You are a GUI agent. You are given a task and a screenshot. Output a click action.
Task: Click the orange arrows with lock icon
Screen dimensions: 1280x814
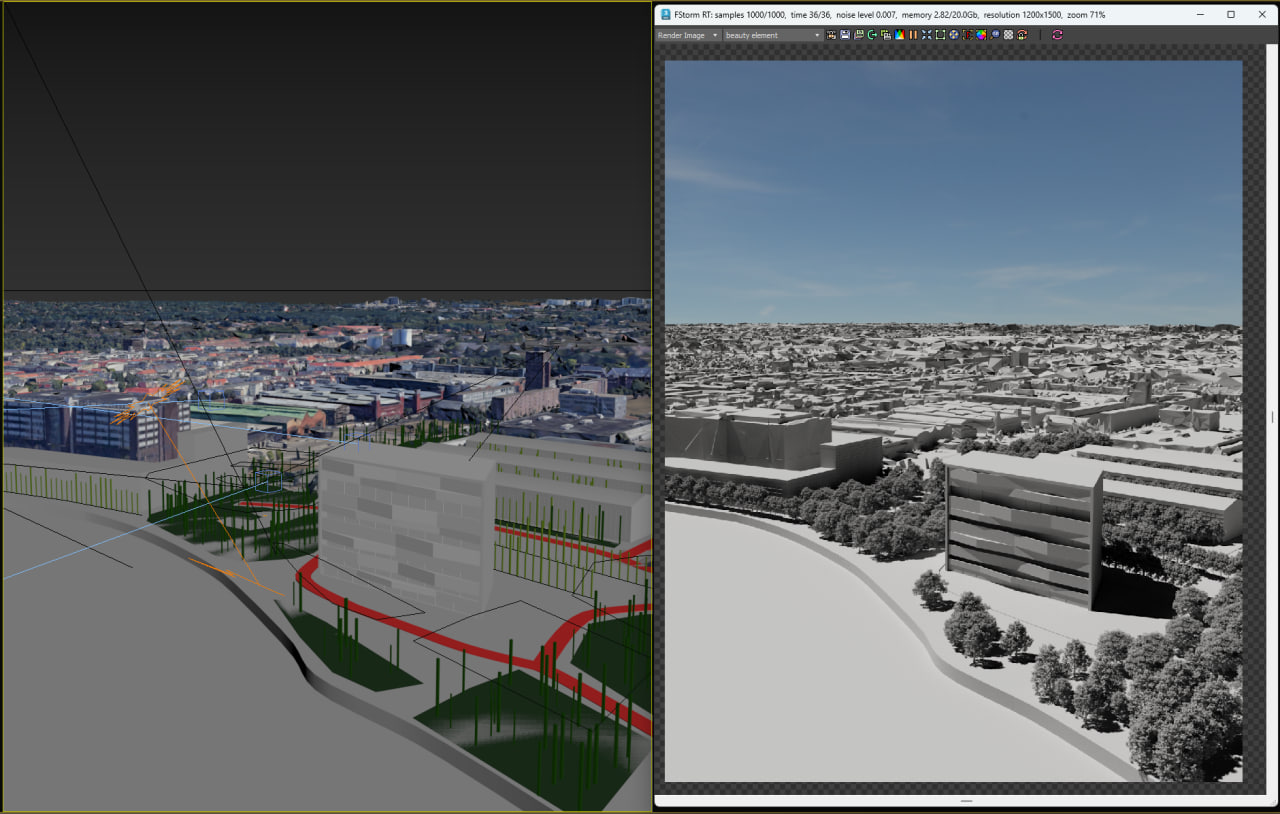[1022, 35]
